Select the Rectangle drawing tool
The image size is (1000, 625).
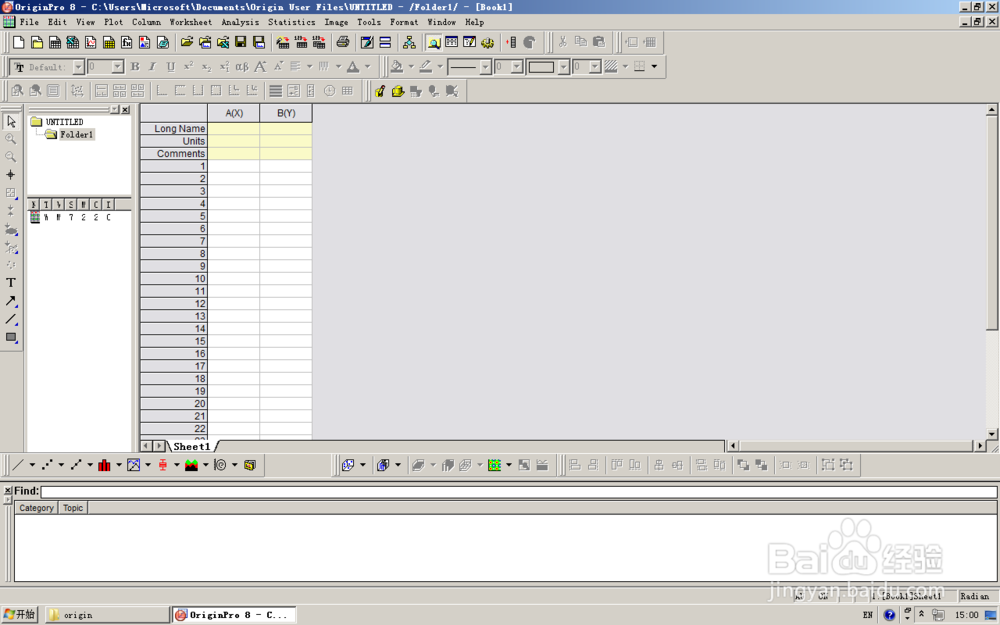click(11, 337)
